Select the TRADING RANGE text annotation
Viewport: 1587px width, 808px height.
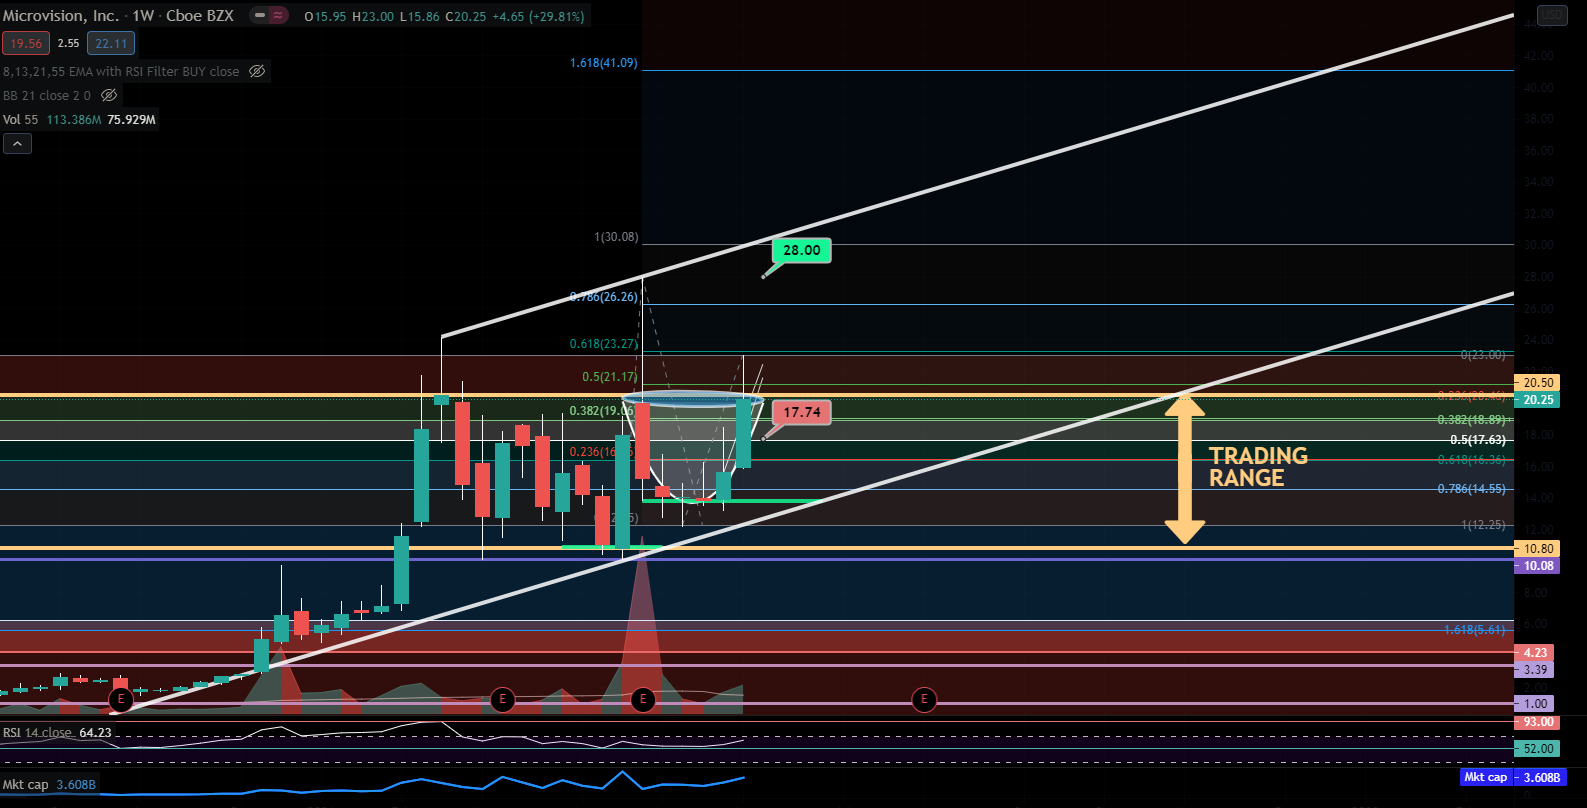(1258, 467)
